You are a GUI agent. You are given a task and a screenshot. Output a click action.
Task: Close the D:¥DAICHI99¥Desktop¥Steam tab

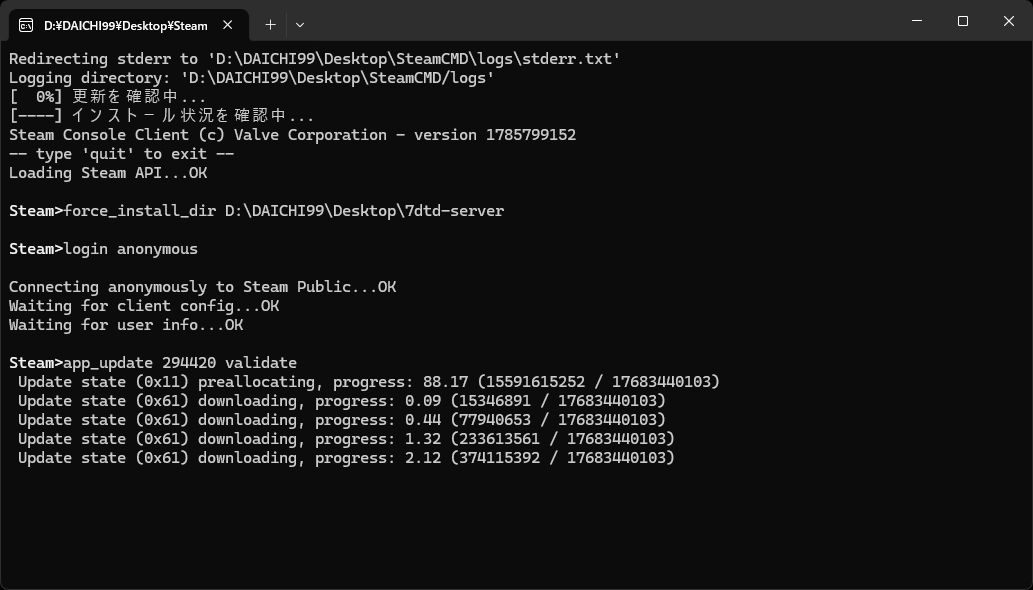(x=227, y=25)
